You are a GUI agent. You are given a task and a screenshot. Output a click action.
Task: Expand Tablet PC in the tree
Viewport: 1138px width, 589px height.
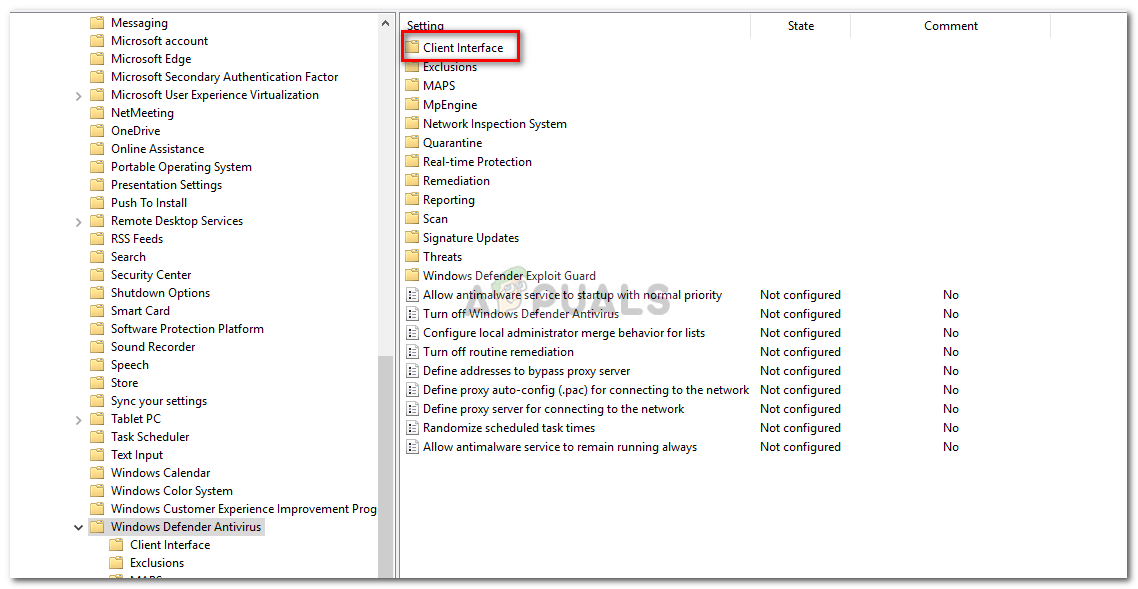pyautogui.click(x=78, y=418)
